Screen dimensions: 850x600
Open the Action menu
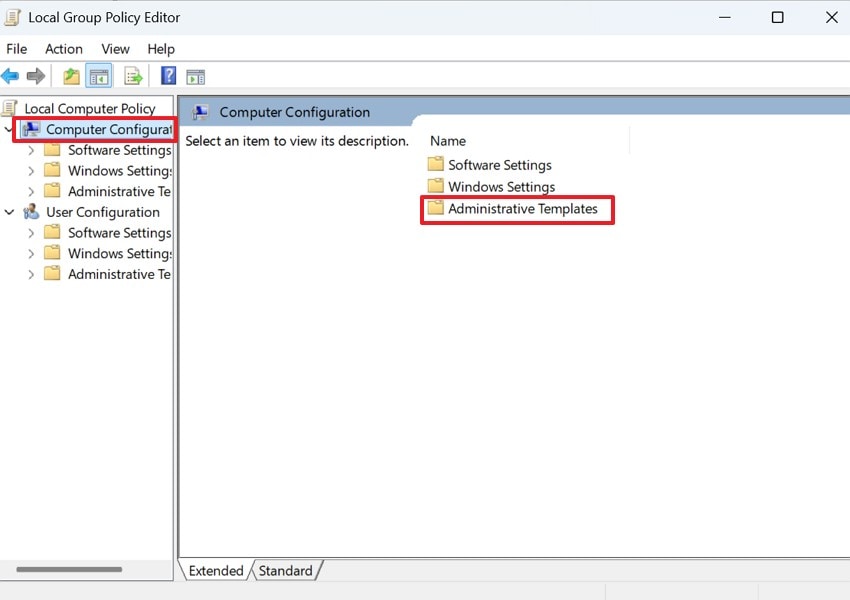64,49
